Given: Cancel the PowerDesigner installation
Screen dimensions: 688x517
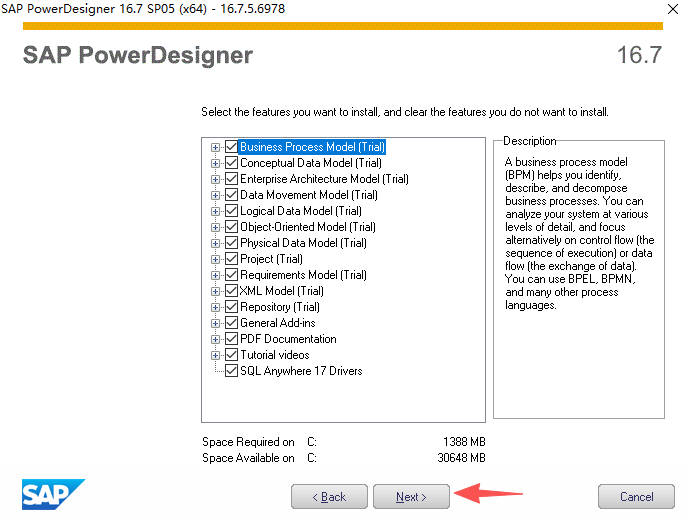Looking at the screenshot, I should pos(636,496).
